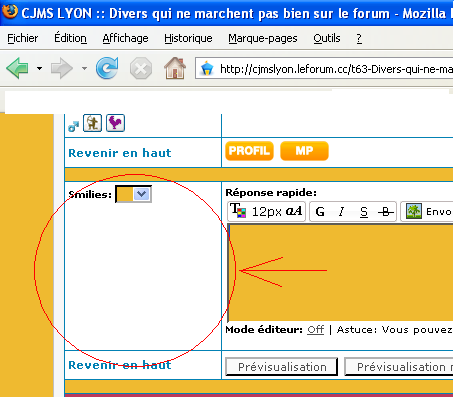This screenshot has height=397, width=454.
Task: Open back button history dropdown arrow
Action: pyautogui.click(x=39, y=69)
